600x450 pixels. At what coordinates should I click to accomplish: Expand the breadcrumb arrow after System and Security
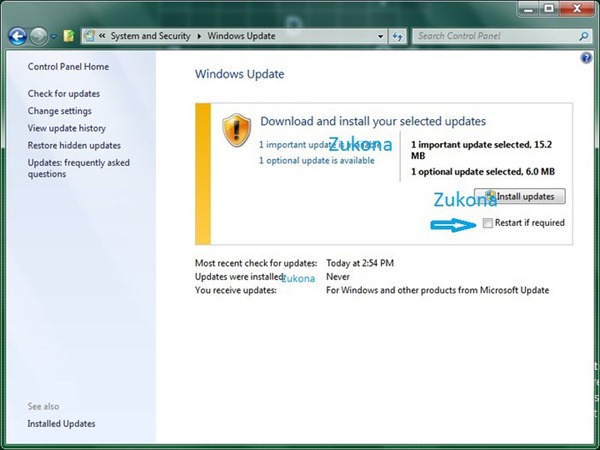198,36
